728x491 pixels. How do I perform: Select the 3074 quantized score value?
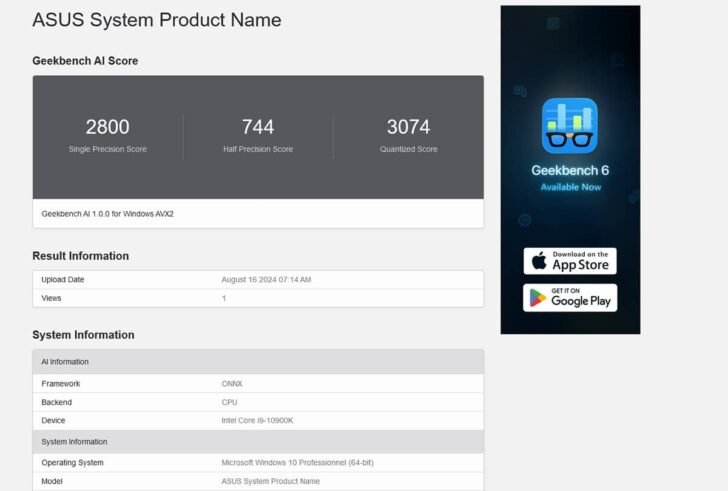pyautogui.click(x=409, y=127)
